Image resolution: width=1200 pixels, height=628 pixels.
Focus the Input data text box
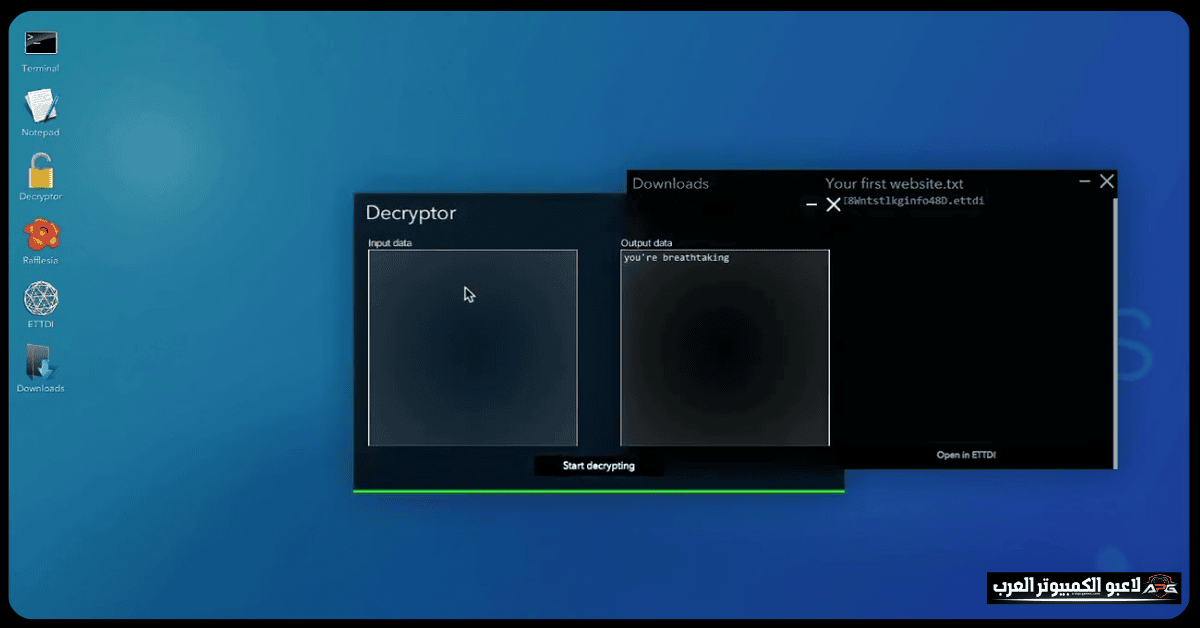click(x=473, y=347)
